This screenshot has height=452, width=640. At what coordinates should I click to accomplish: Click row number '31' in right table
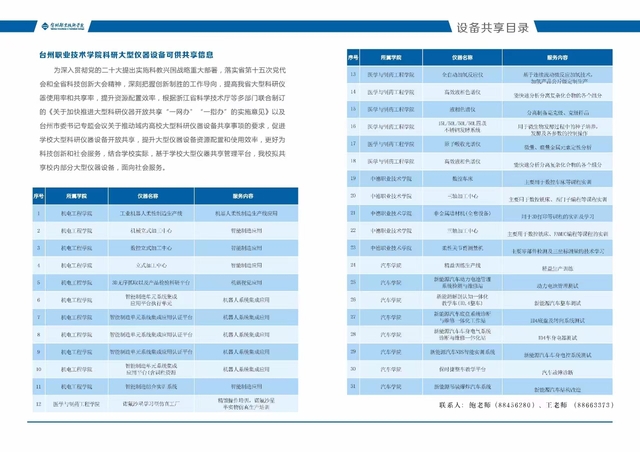353,386
